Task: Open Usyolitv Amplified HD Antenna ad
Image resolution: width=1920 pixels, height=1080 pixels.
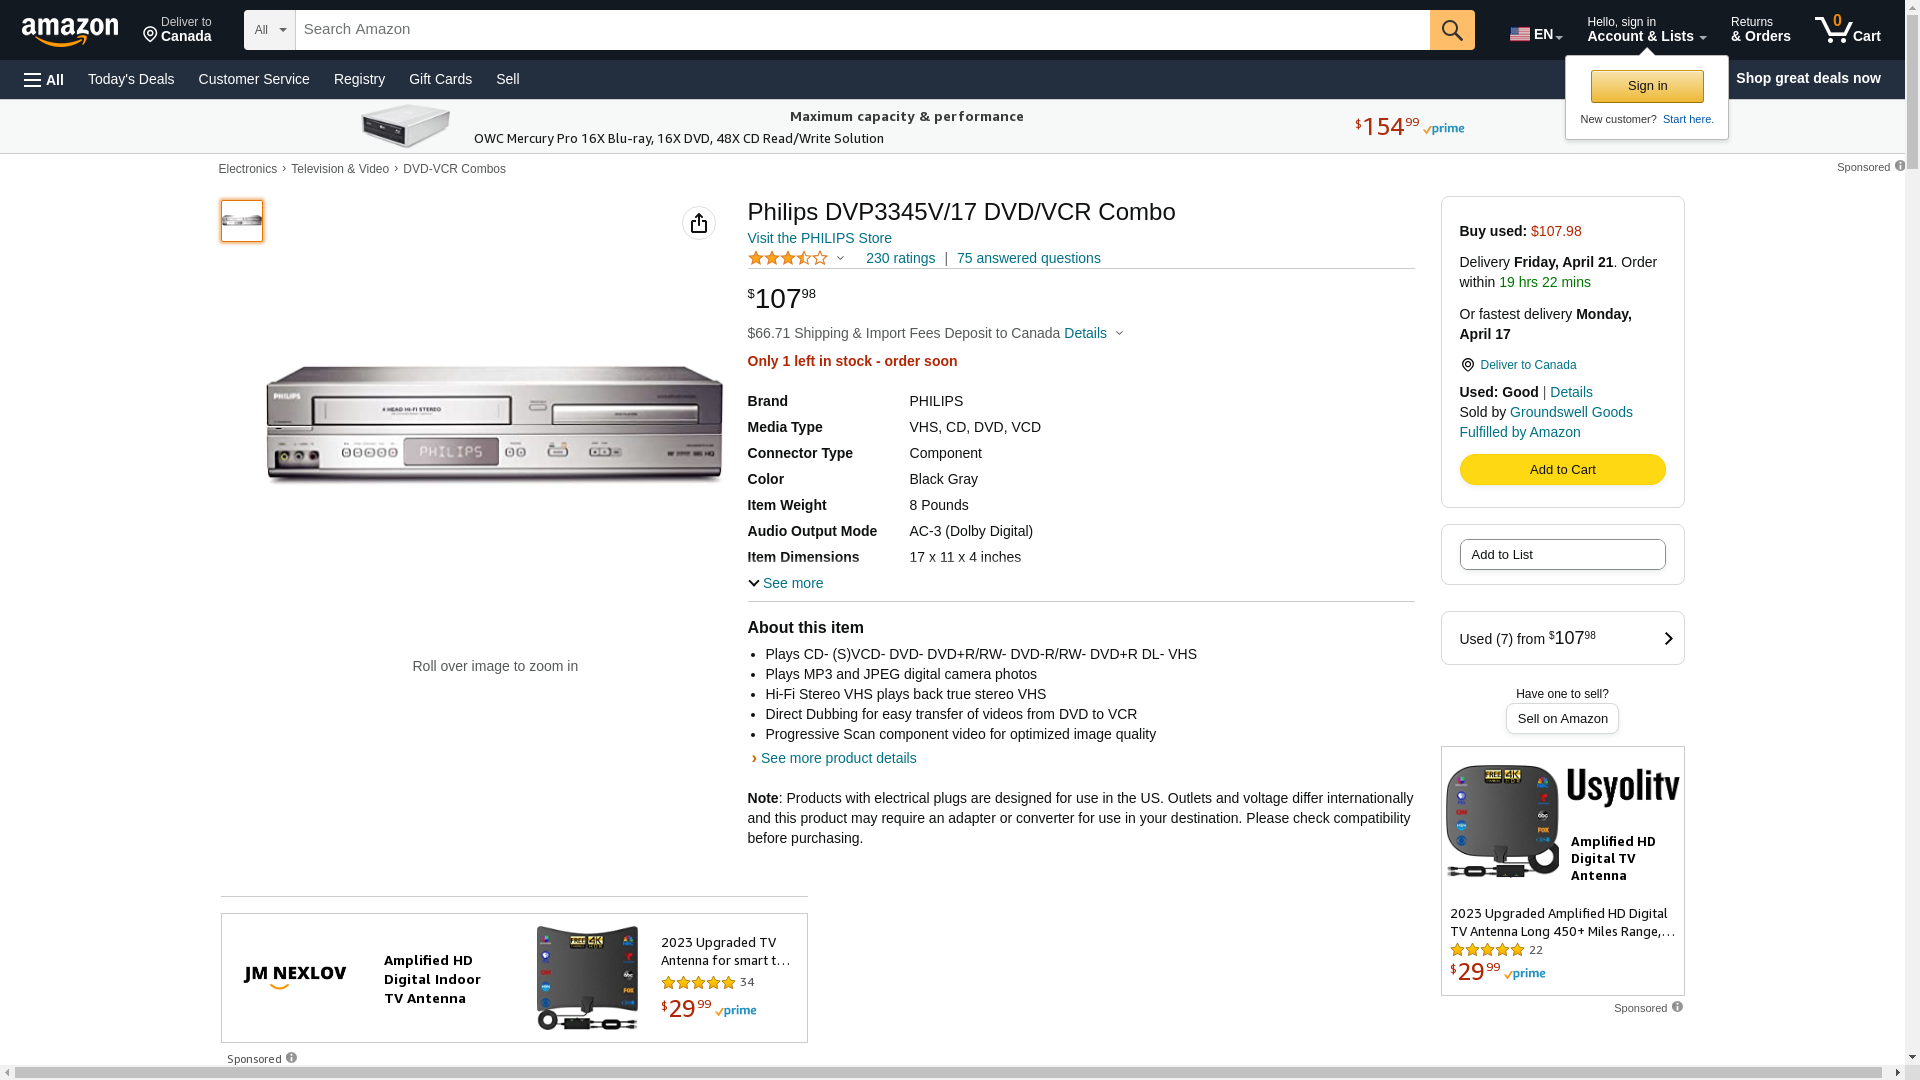Action: (1562, 870)
